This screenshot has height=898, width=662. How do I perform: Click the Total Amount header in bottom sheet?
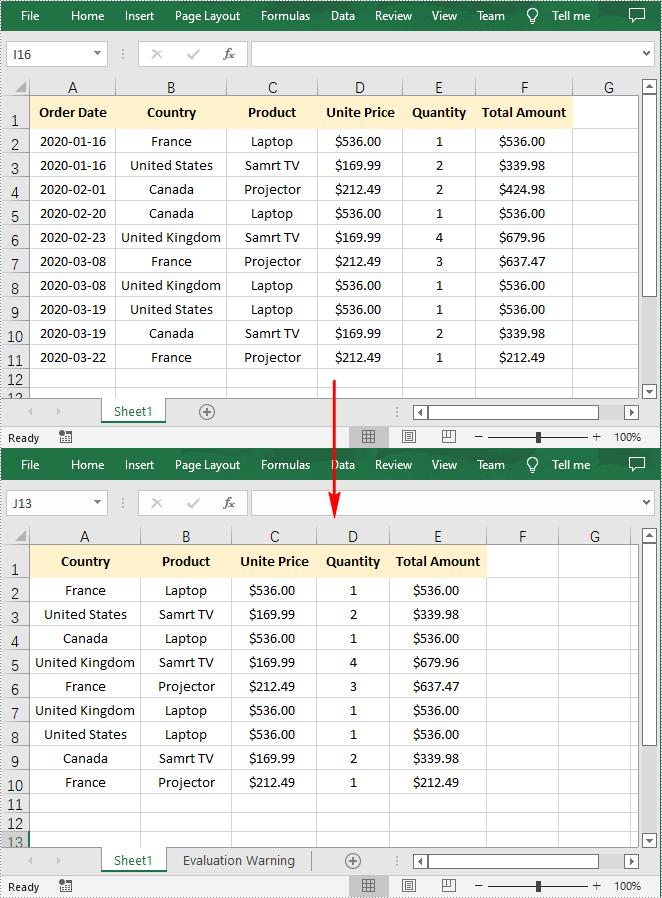coord(438,561)
